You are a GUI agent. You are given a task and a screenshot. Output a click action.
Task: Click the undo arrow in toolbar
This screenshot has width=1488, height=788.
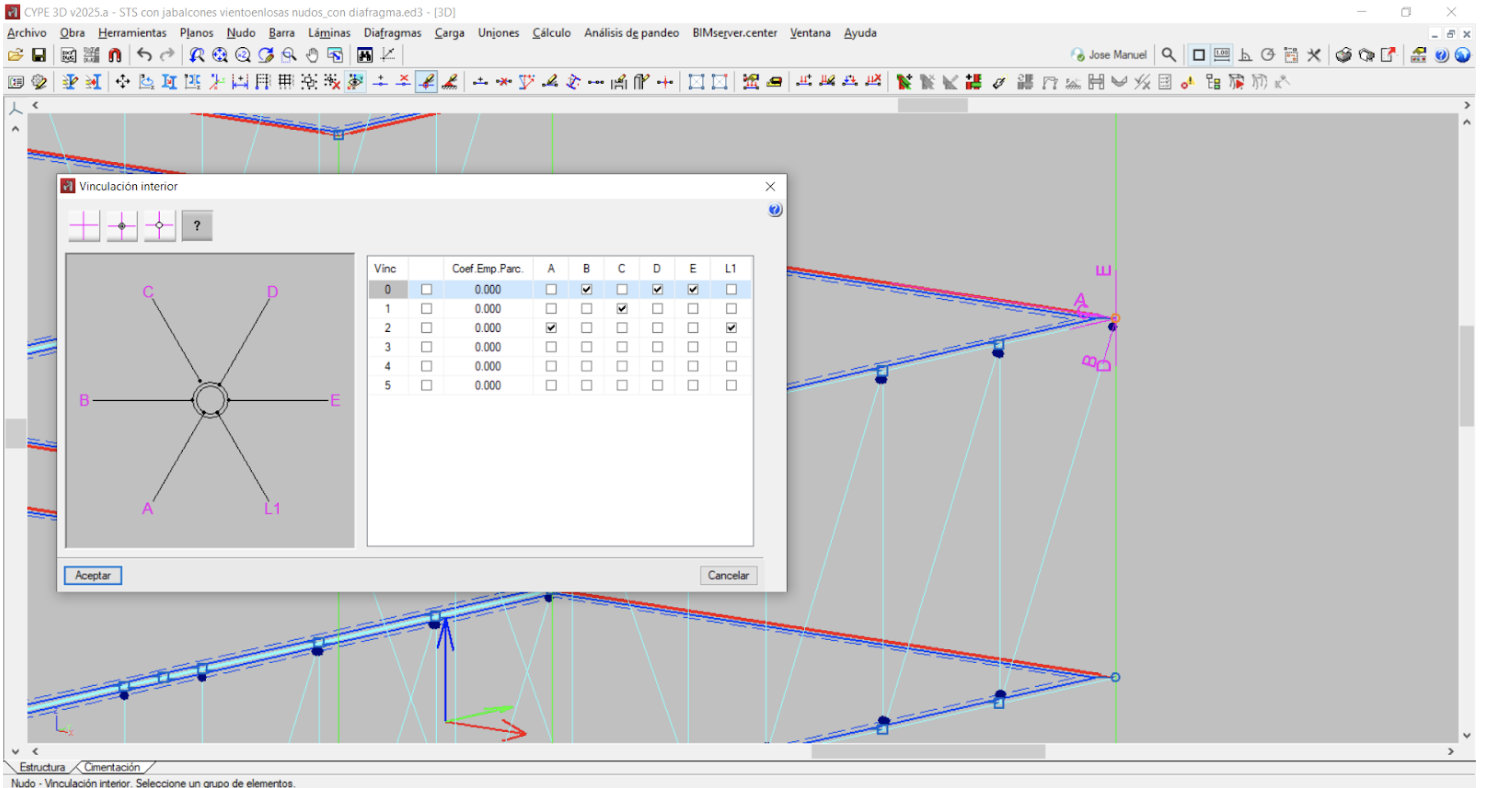(x=145, y=55)
